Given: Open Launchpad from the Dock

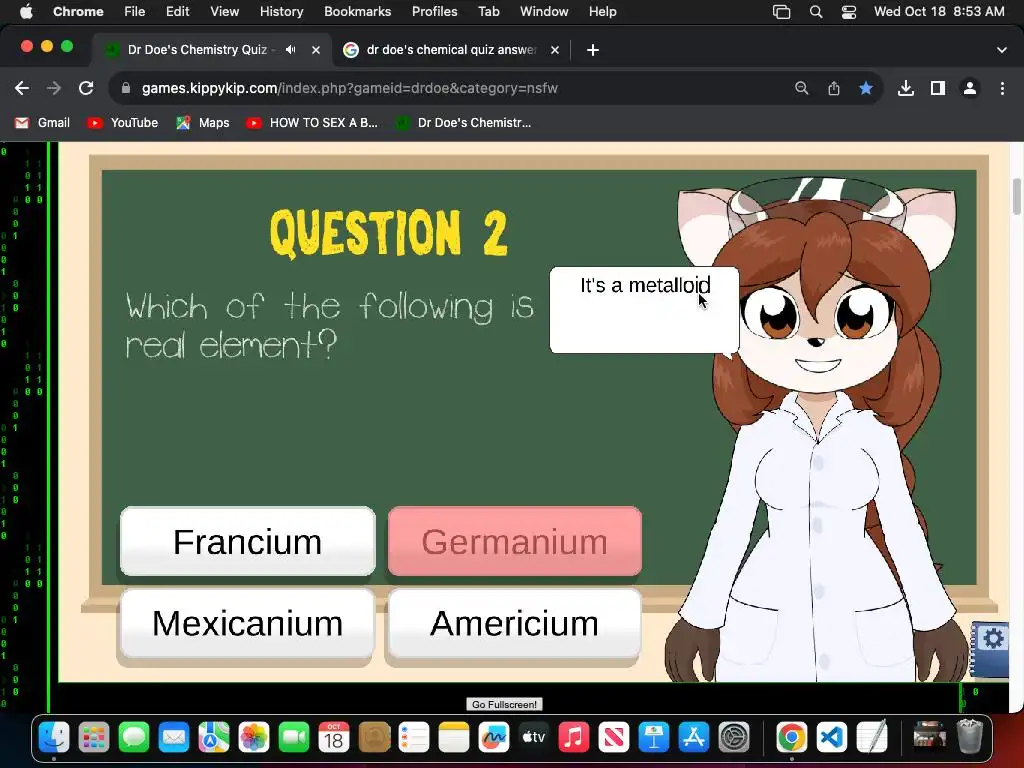Looking at the screenshot, I should [x=94, y=738].
